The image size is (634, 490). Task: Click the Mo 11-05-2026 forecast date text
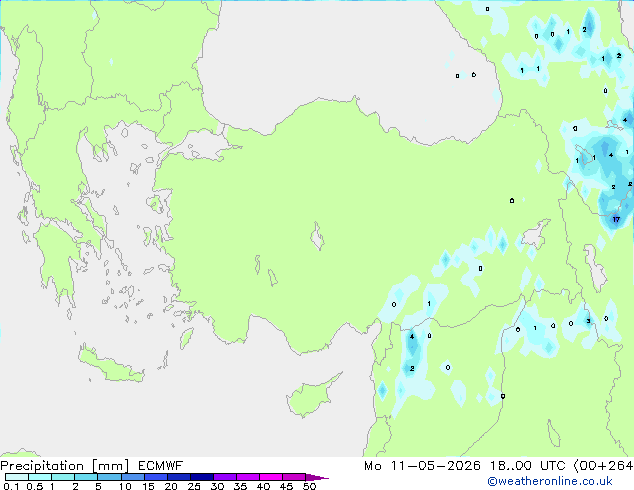click(x=422, y=466)
